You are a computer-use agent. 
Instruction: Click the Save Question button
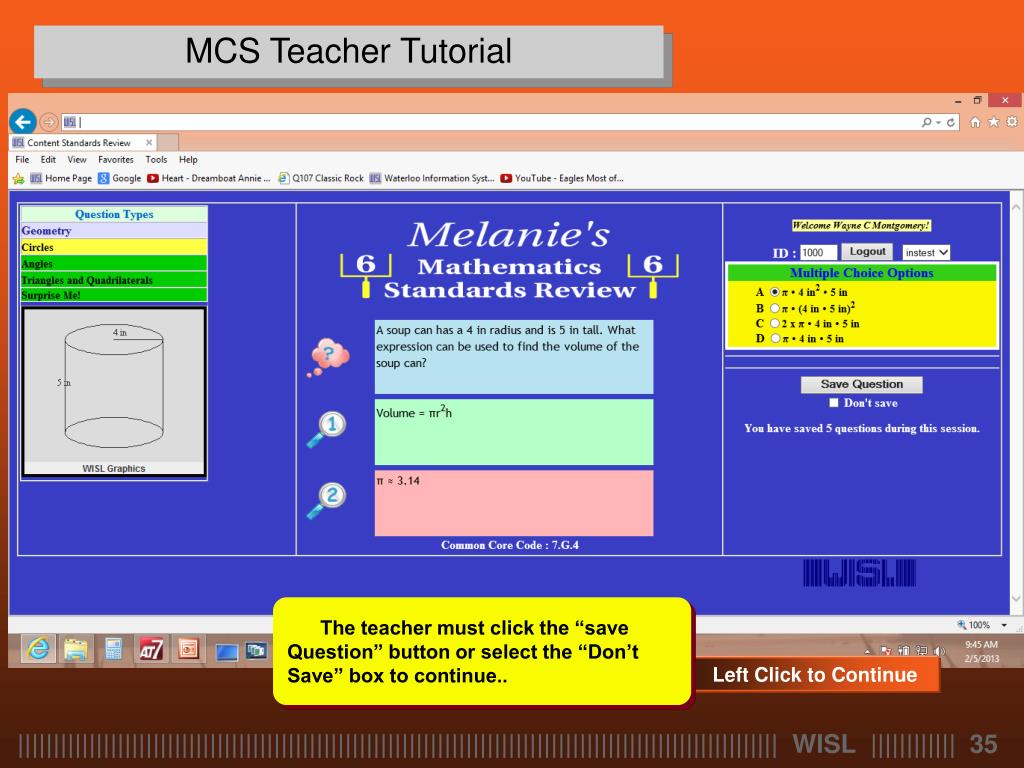[x=861, y=385]
